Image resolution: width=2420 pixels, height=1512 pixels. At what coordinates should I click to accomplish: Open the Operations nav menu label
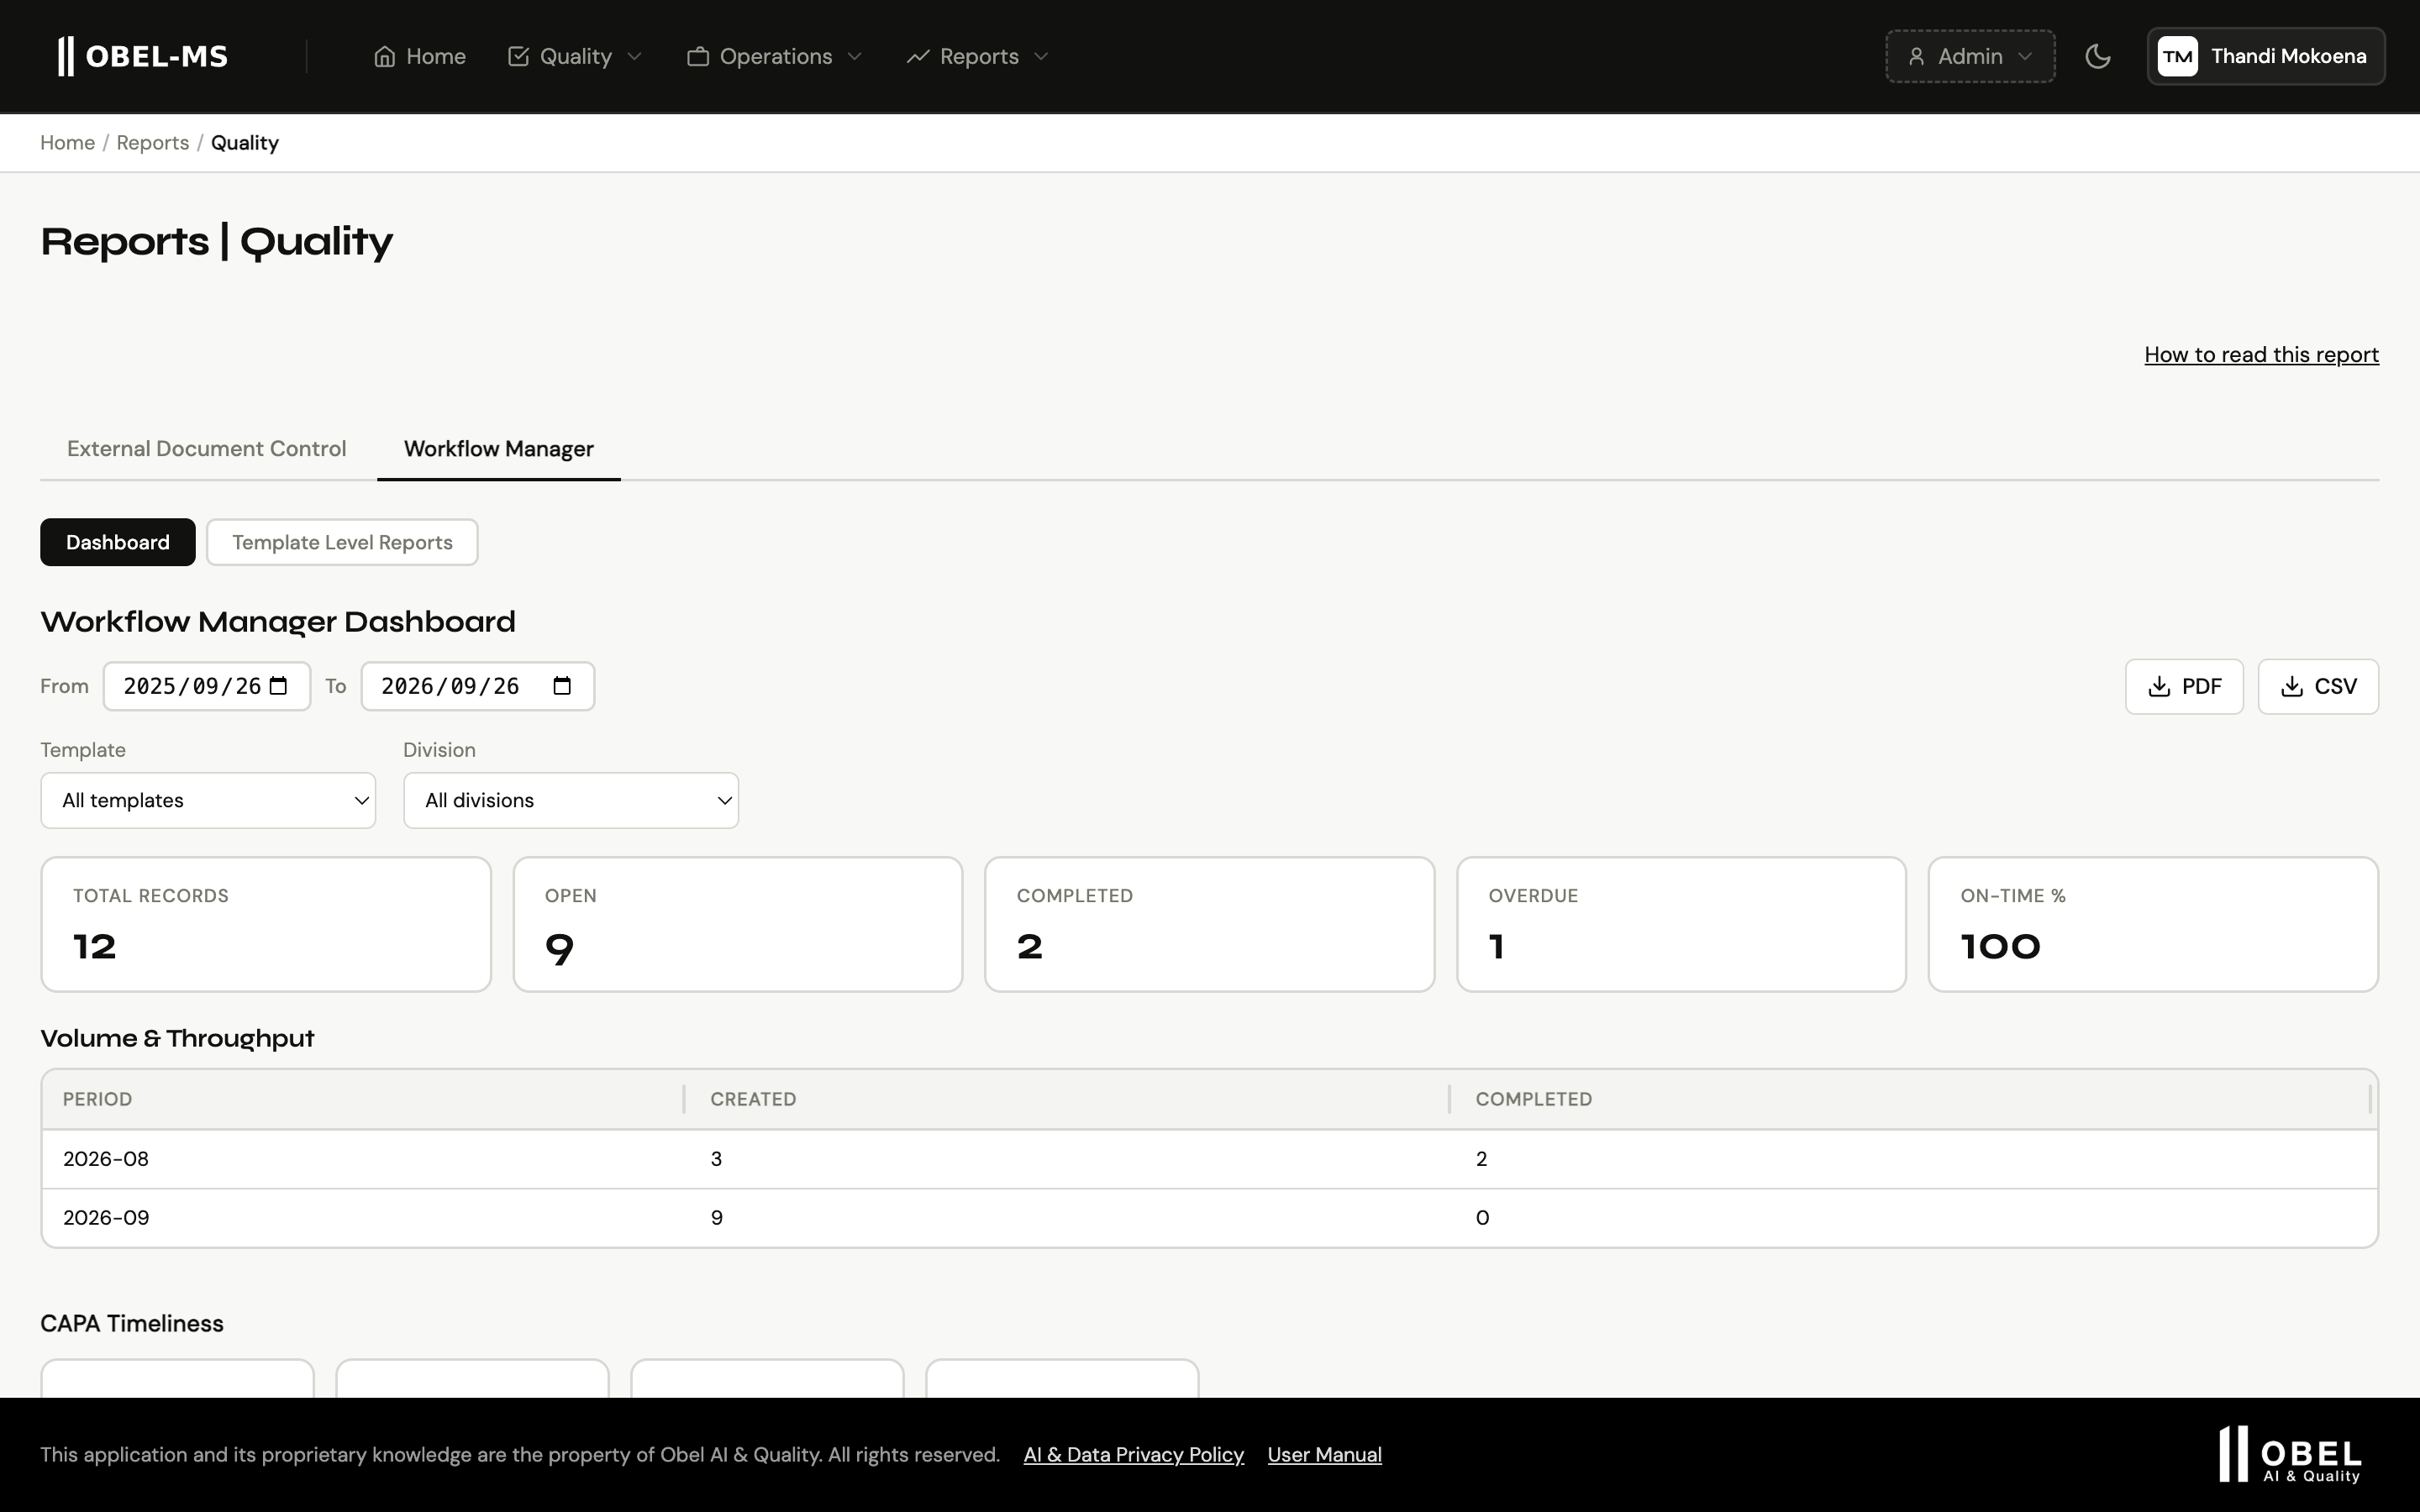(776, 56)
